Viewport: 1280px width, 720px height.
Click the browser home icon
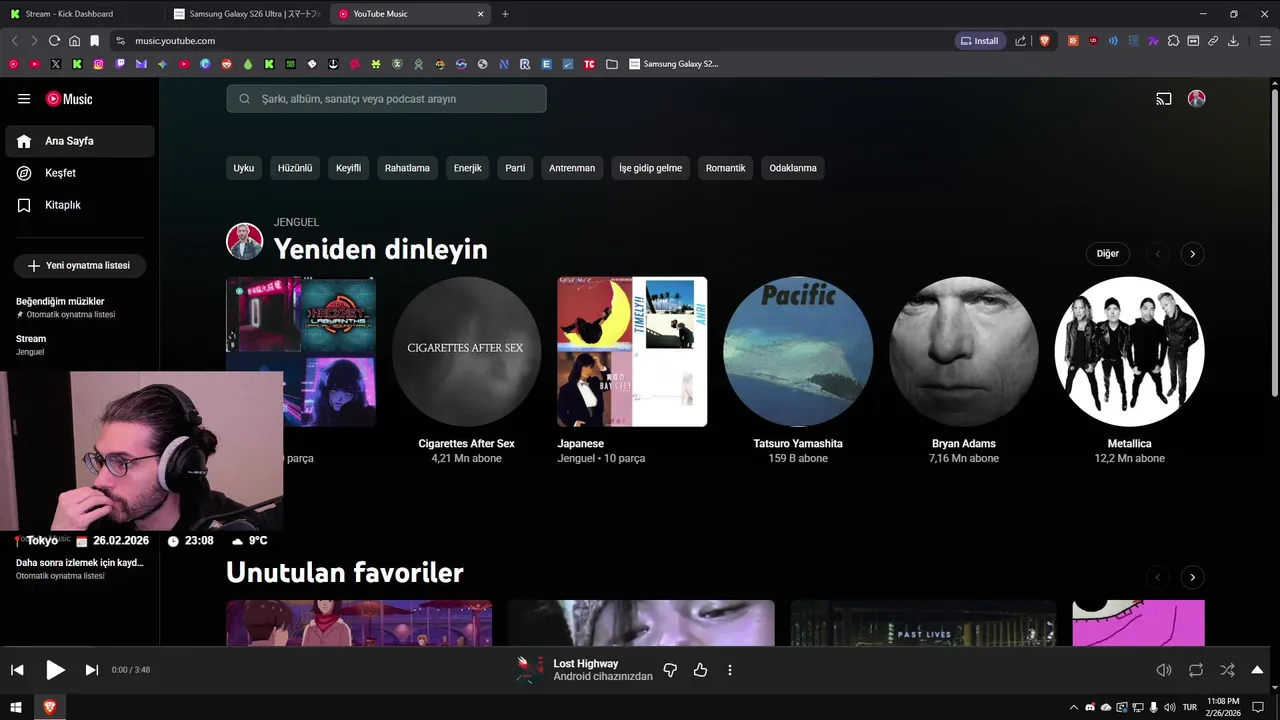74,41
